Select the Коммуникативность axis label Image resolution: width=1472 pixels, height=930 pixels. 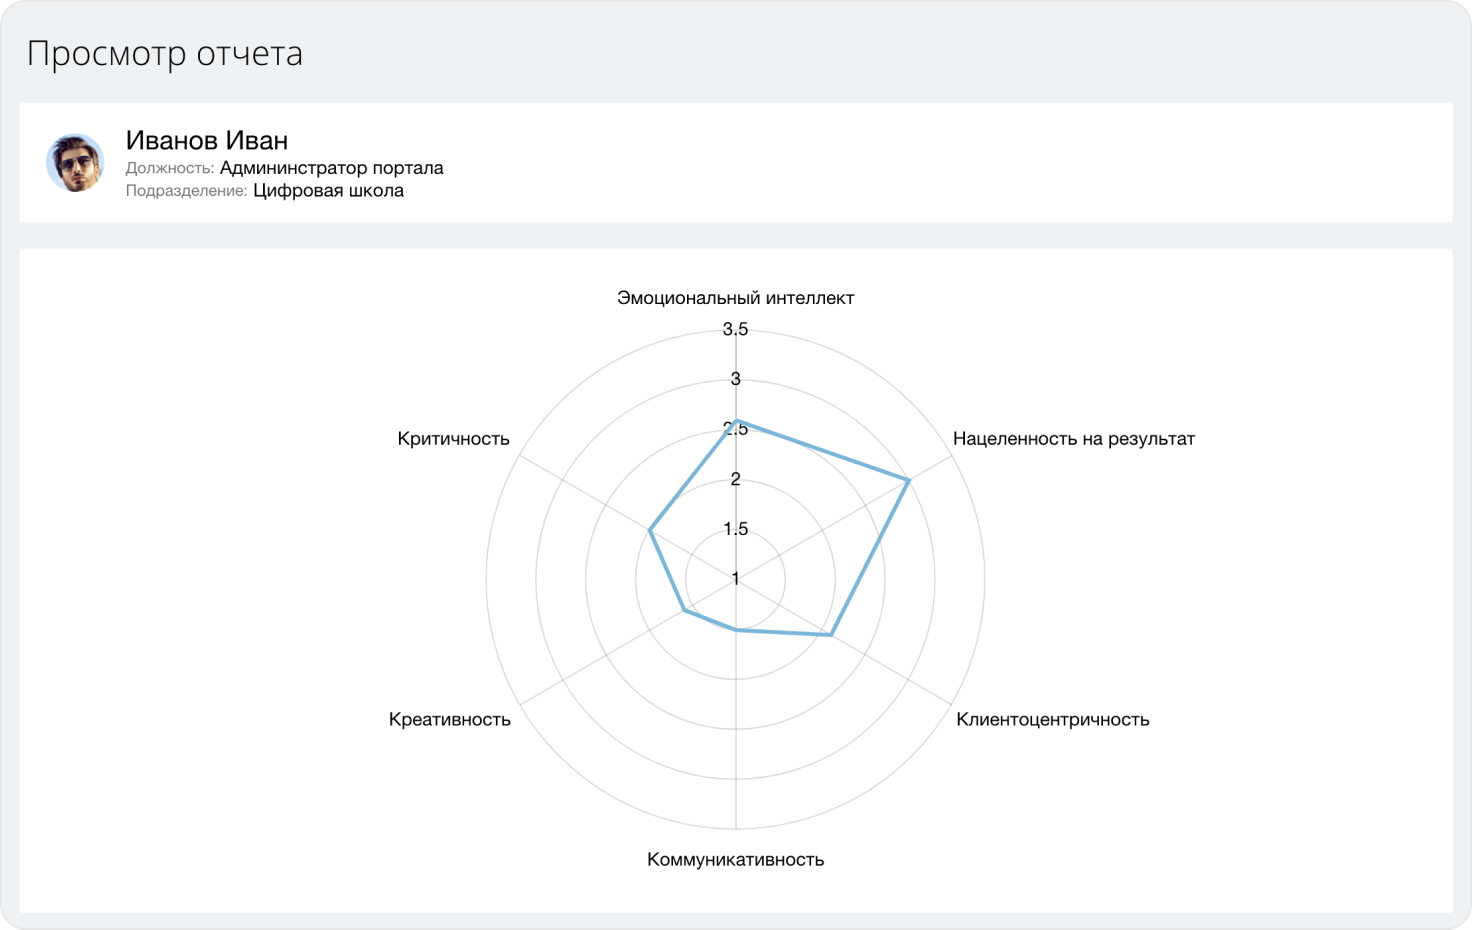(735, 860)
